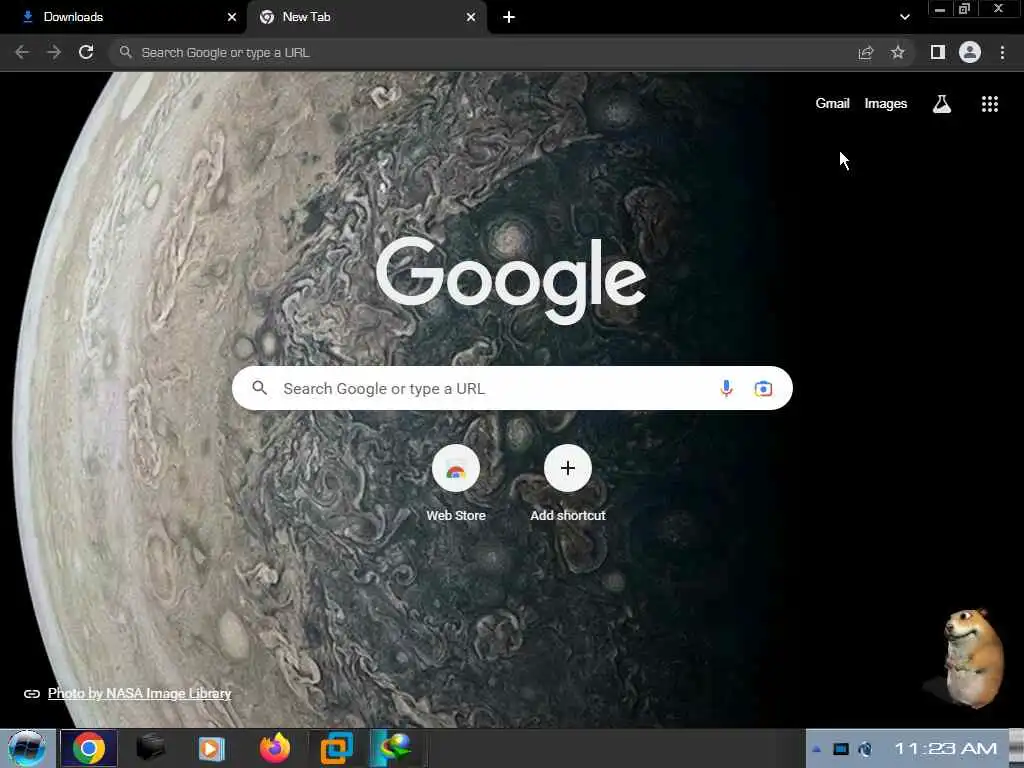
Task: Open a new tab with the plus button
Action: coord(509,17)
